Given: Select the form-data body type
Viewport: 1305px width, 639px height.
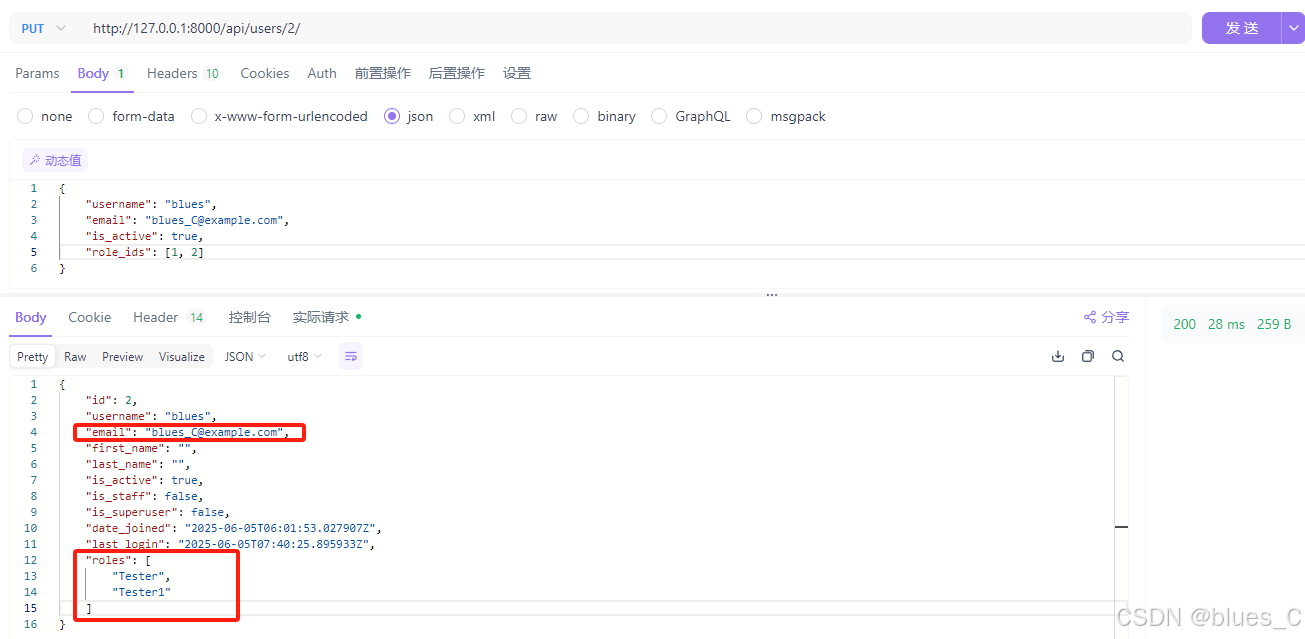Looking at the screenshot, I should 131,116.
